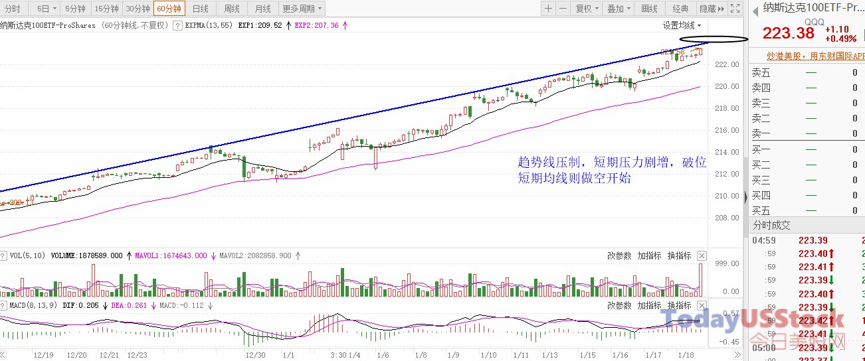The width and height of the screenshot is (865, 361).
Task: Close the MACD indicator panel
Action: pos(701,305)
